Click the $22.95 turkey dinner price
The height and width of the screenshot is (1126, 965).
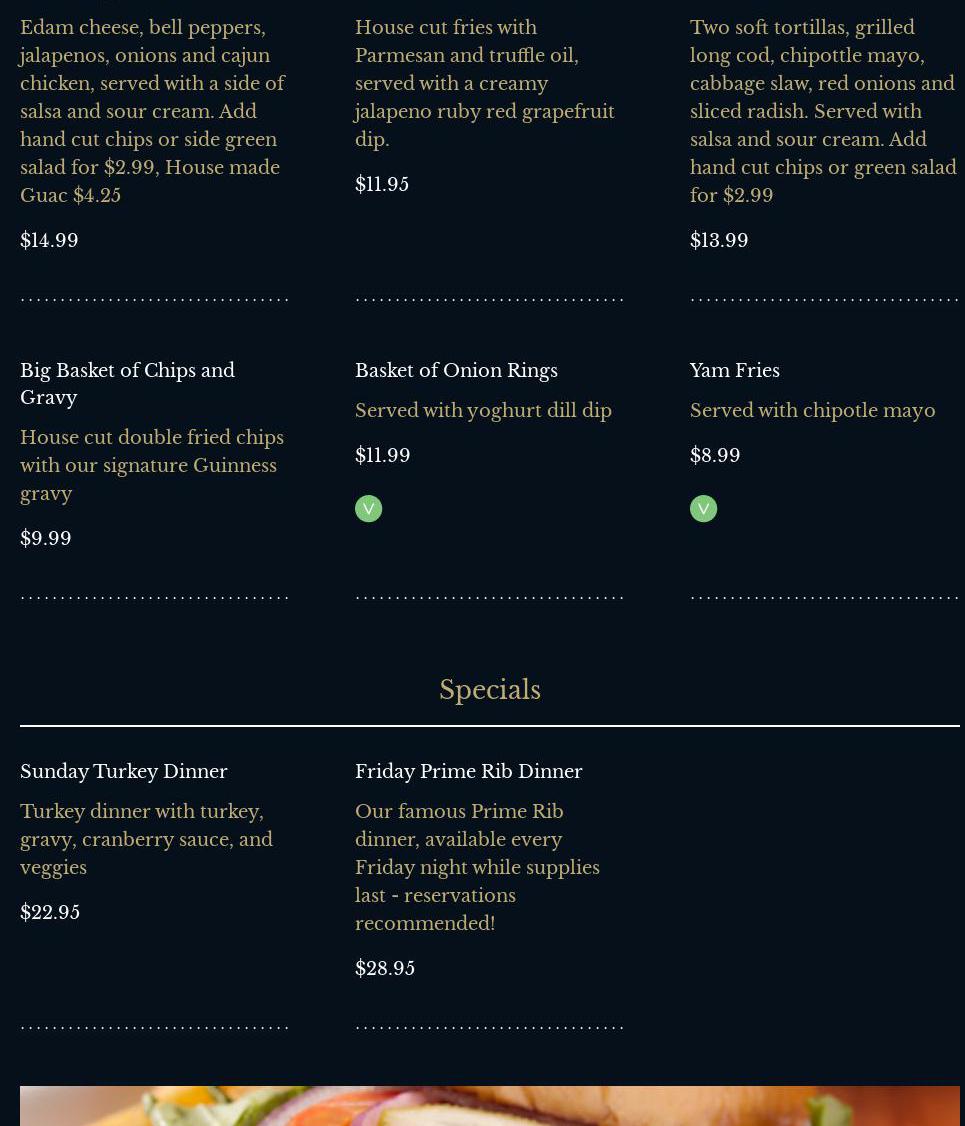(x=50, y=912)
